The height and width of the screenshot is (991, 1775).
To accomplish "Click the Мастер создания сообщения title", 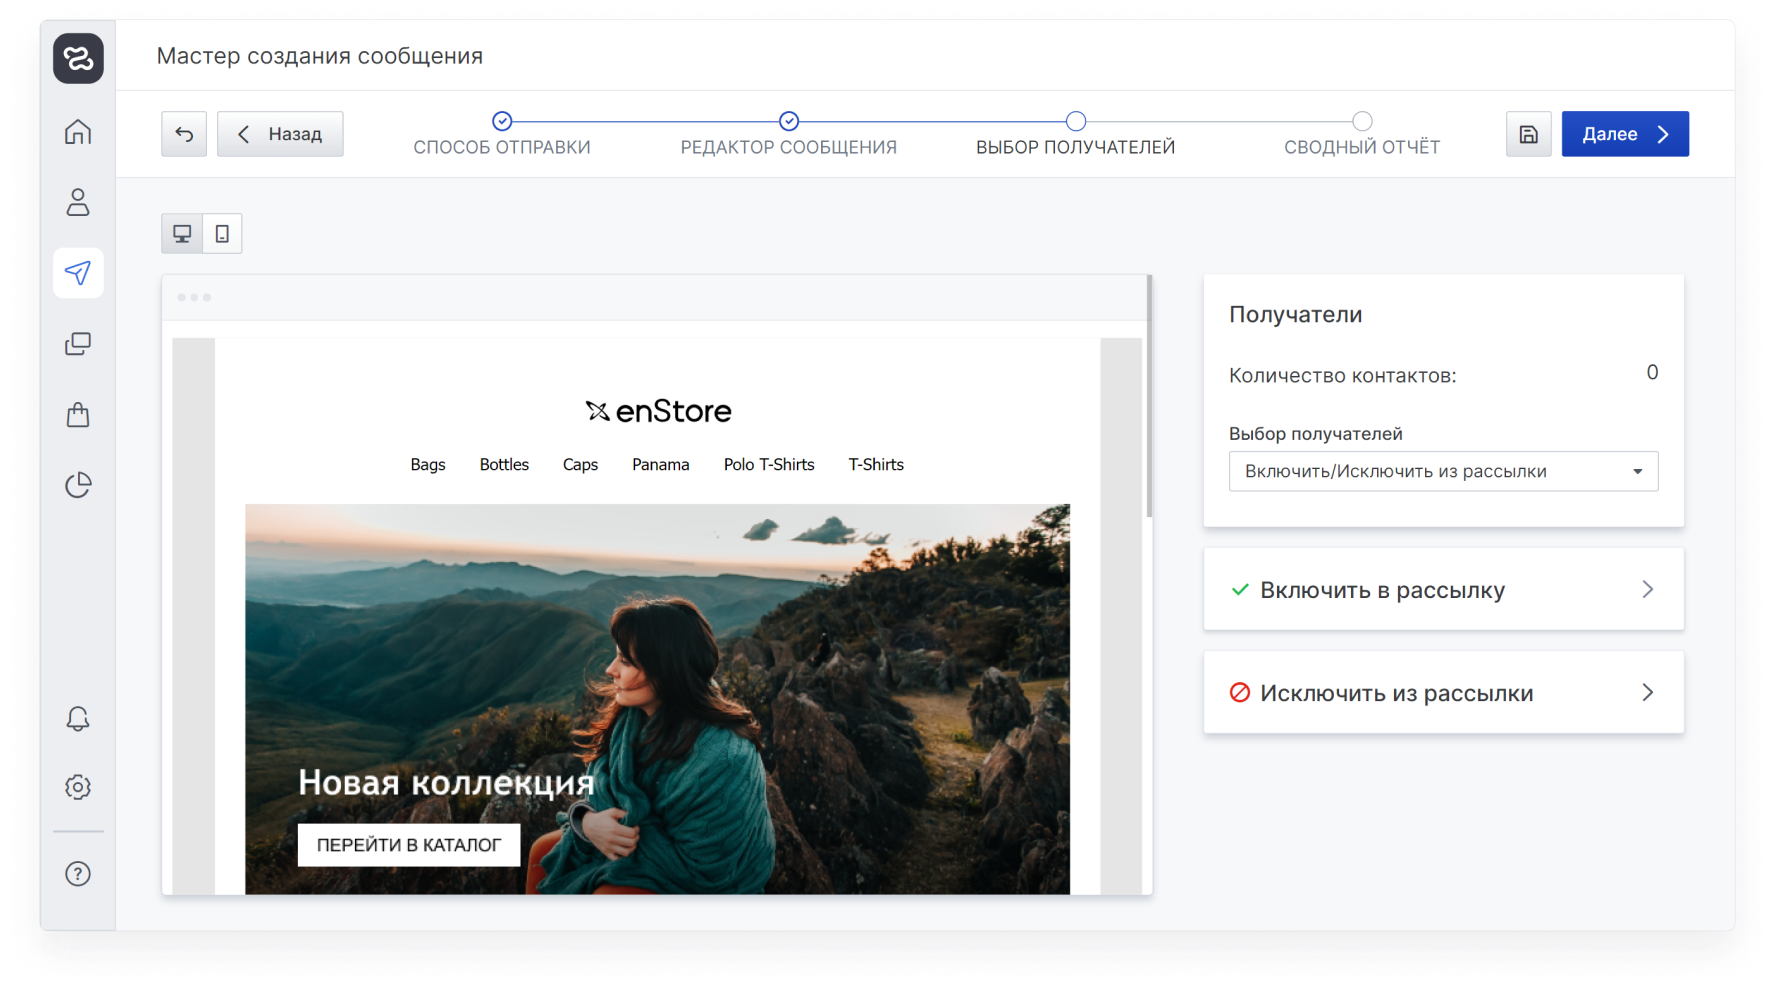I will 320,56.
